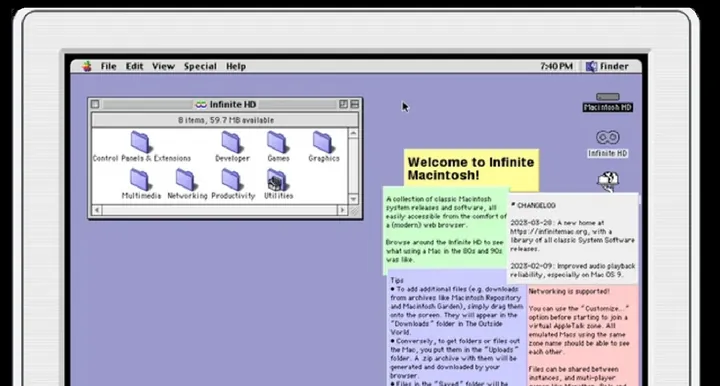The width and height of the screenshot is (720, 386).
Task: Click the Finder application menu
Action: (607, 66)
